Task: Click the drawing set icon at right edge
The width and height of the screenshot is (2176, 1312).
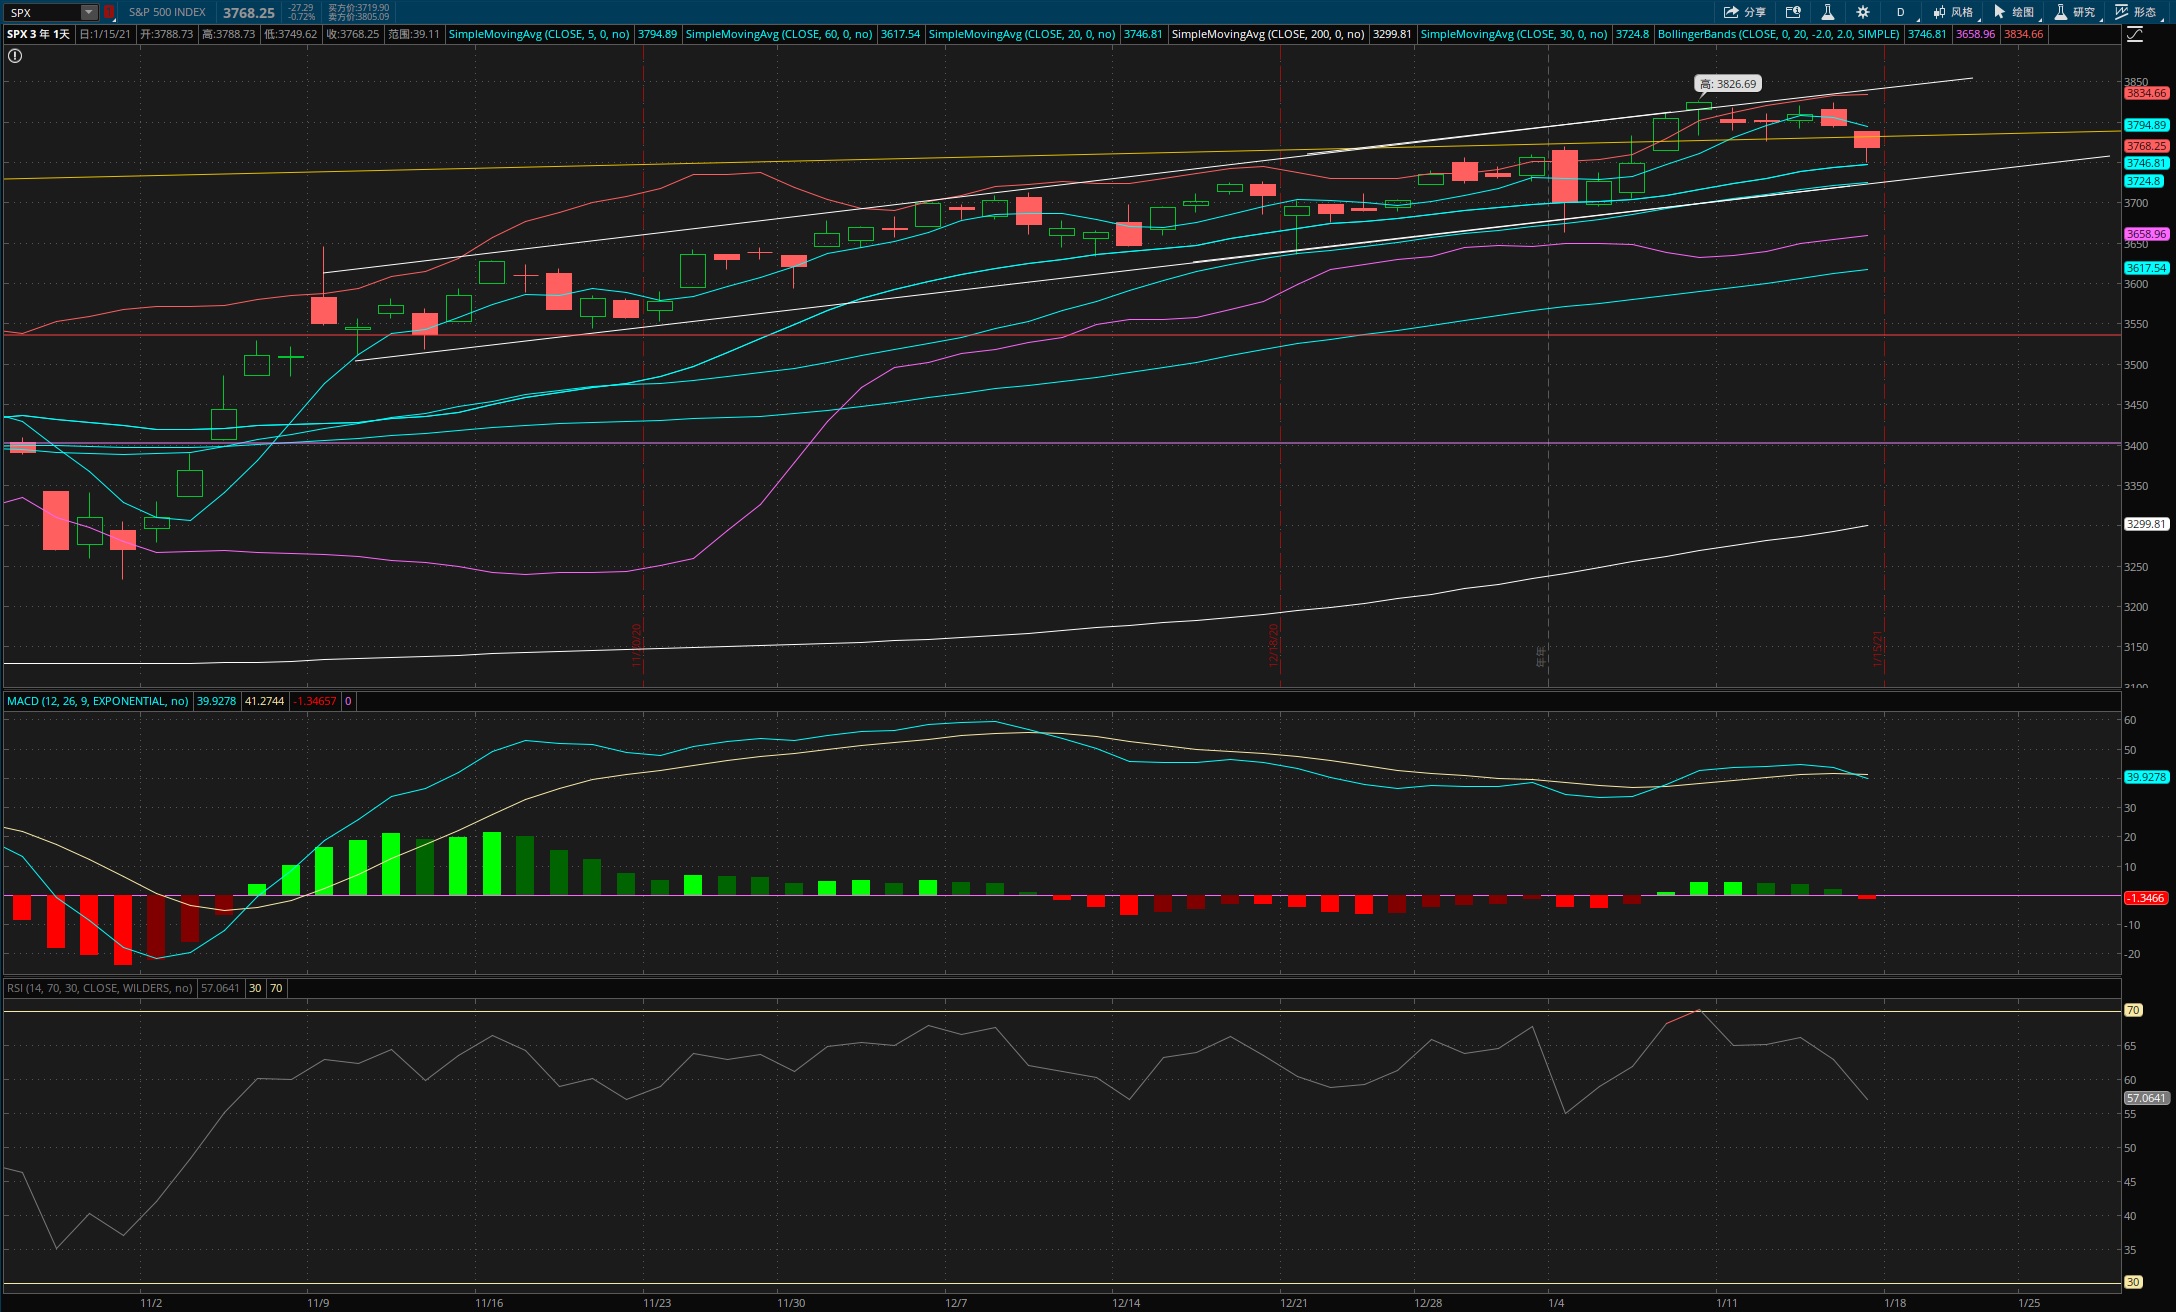Action: (2135, 34)
